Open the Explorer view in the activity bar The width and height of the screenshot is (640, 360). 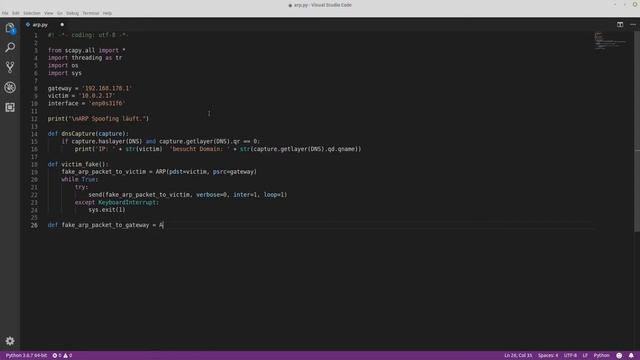pos(10,28)
